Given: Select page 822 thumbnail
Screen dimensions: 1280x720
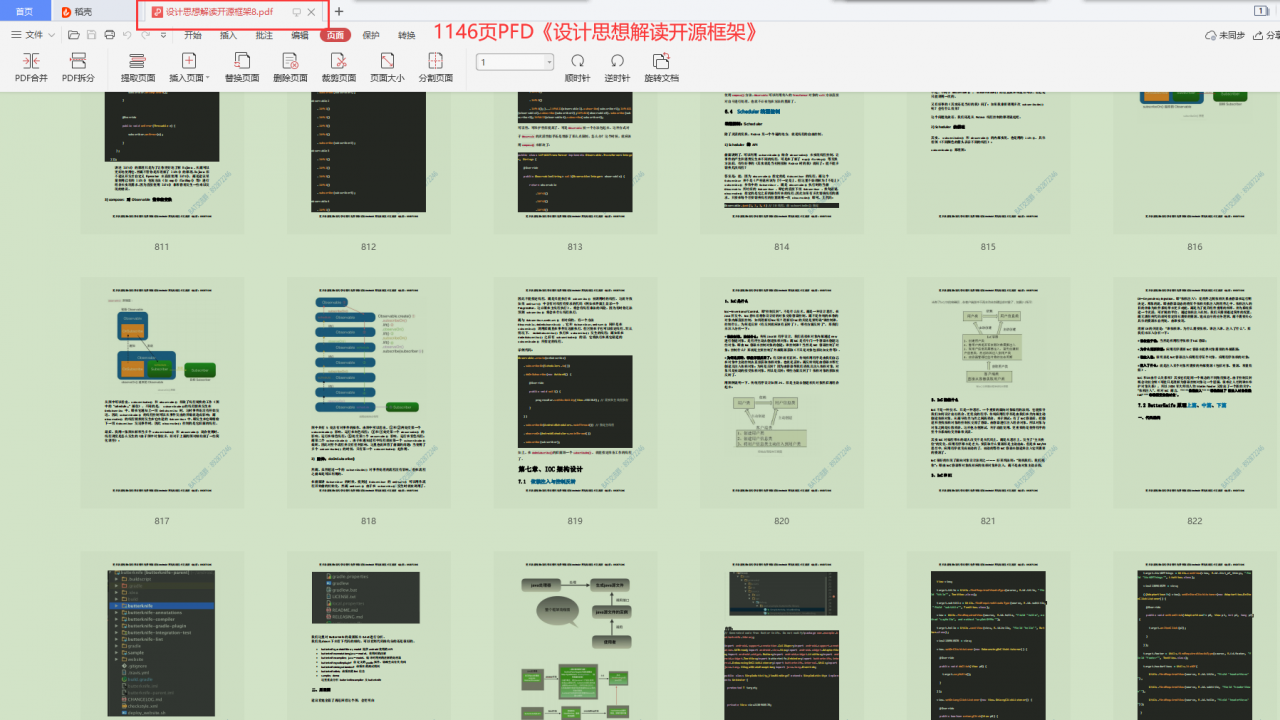Looking at the screenshot, I should [1195, 393].
